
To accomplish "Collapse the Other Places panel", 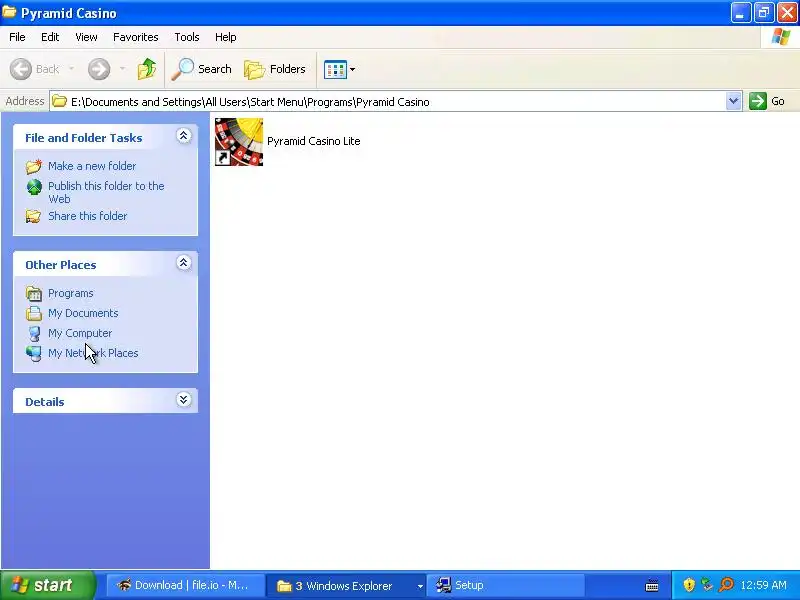I will tap(184, 263).
